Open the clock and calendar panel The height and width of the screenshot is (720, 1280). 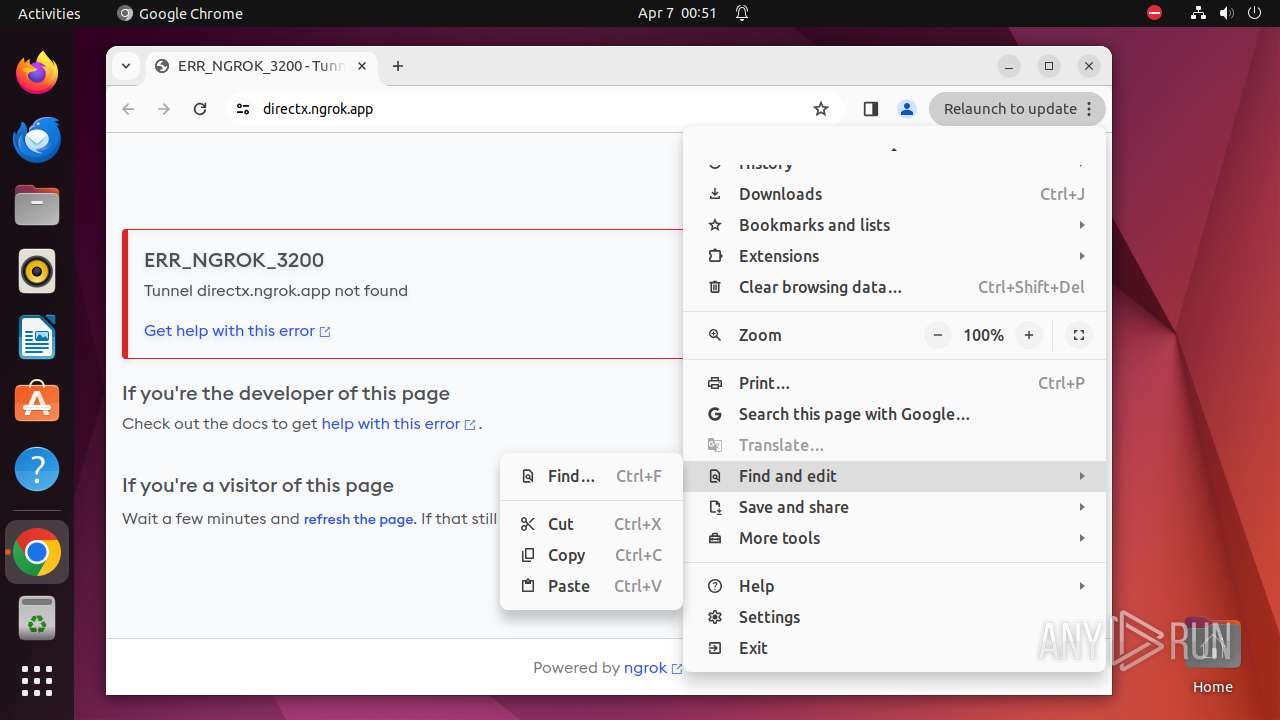click(677, 13)
